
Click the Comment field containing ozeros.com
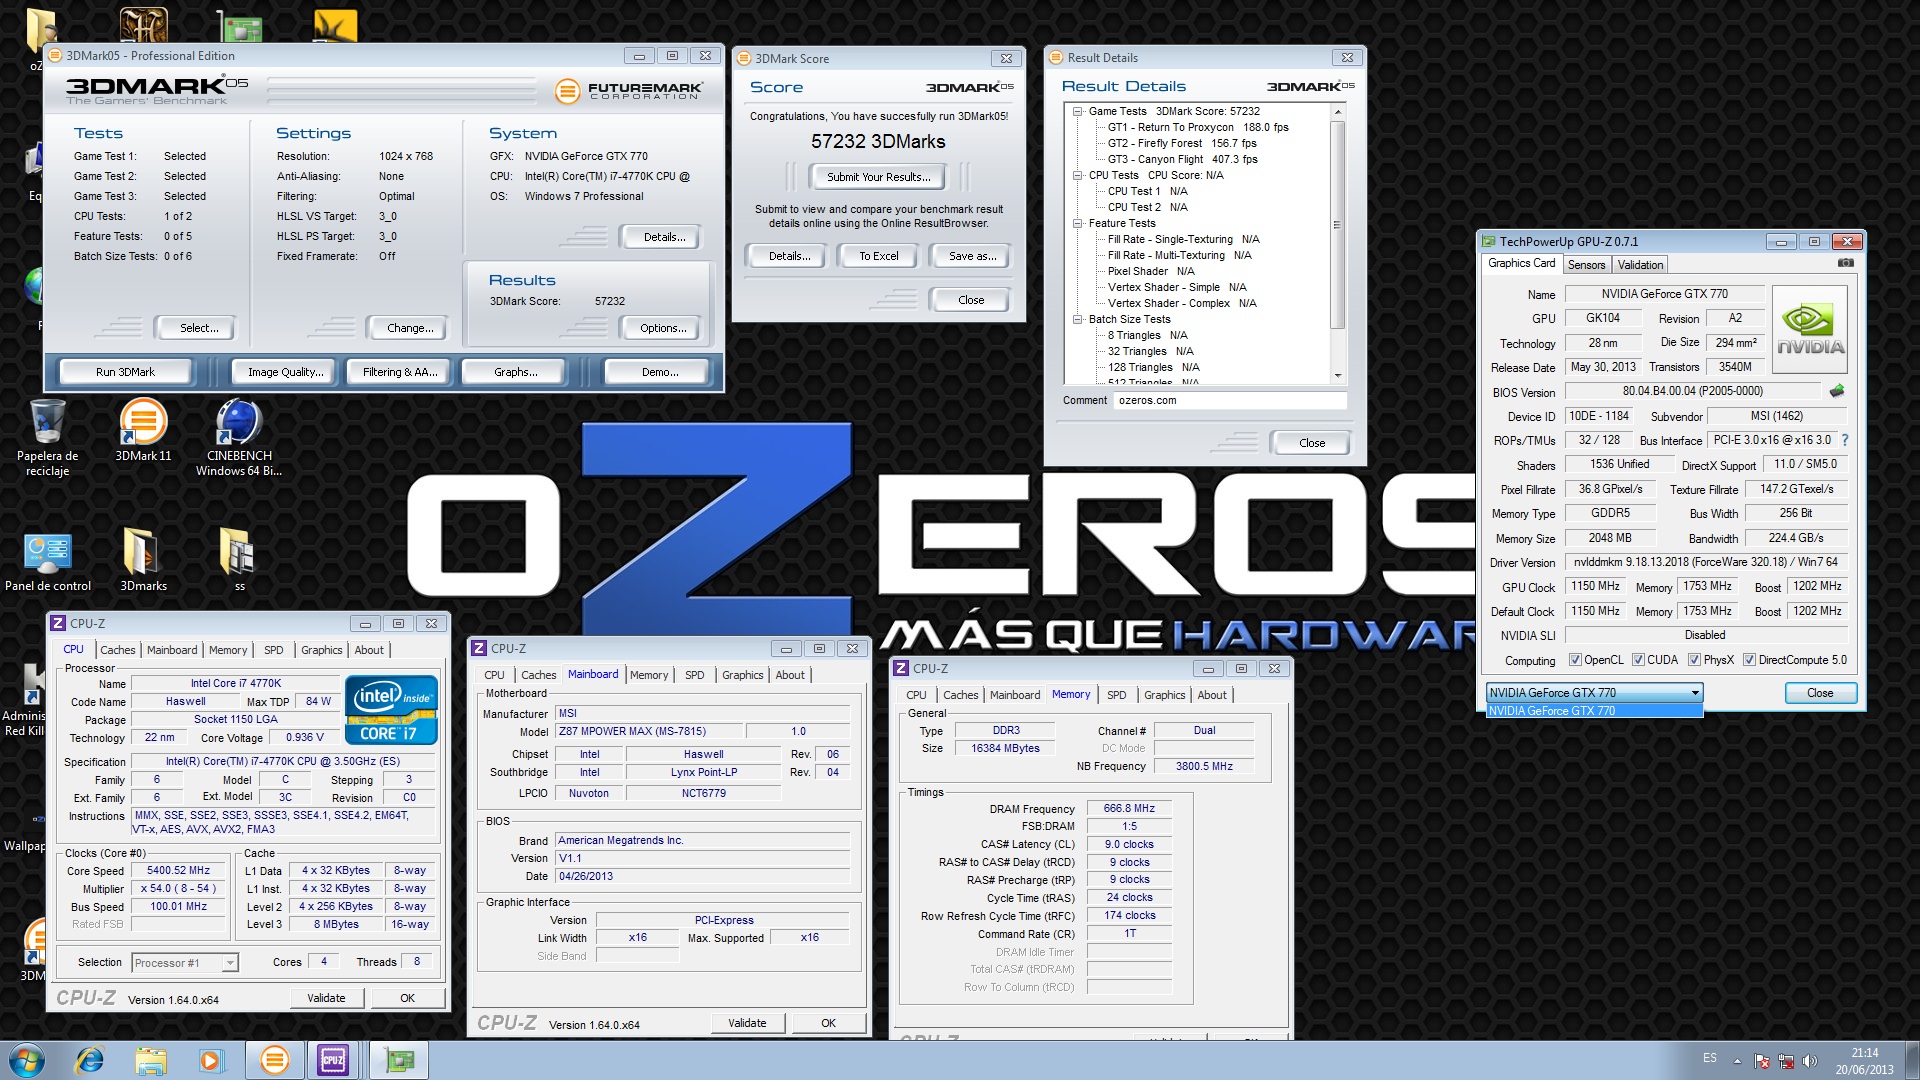[1230, 400]
